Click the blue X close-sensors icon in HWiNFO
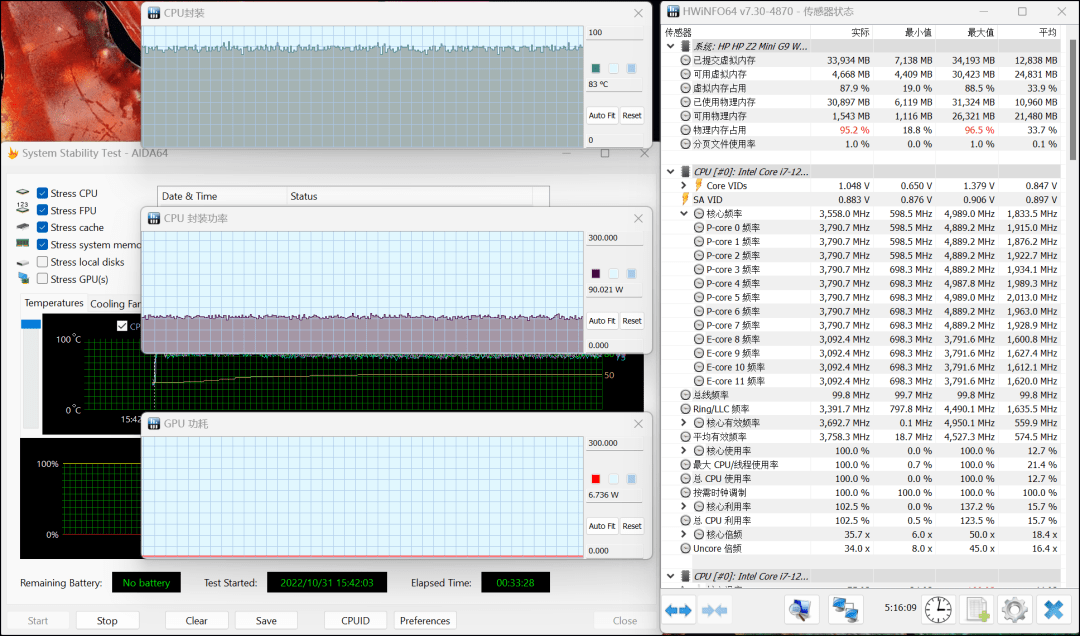Screen dimensions: 1080x636 (x=1052, y=609)
